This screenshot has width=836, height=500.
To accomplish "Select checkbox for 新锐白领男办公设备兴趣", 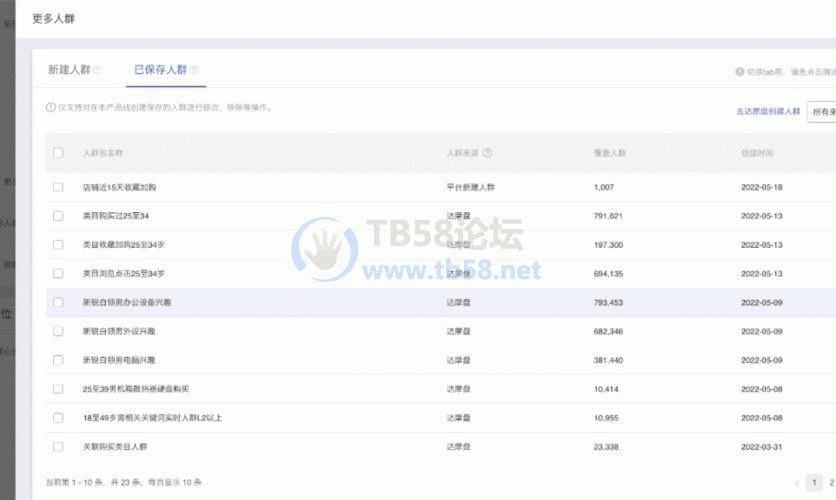I will [x=58, y=302].
